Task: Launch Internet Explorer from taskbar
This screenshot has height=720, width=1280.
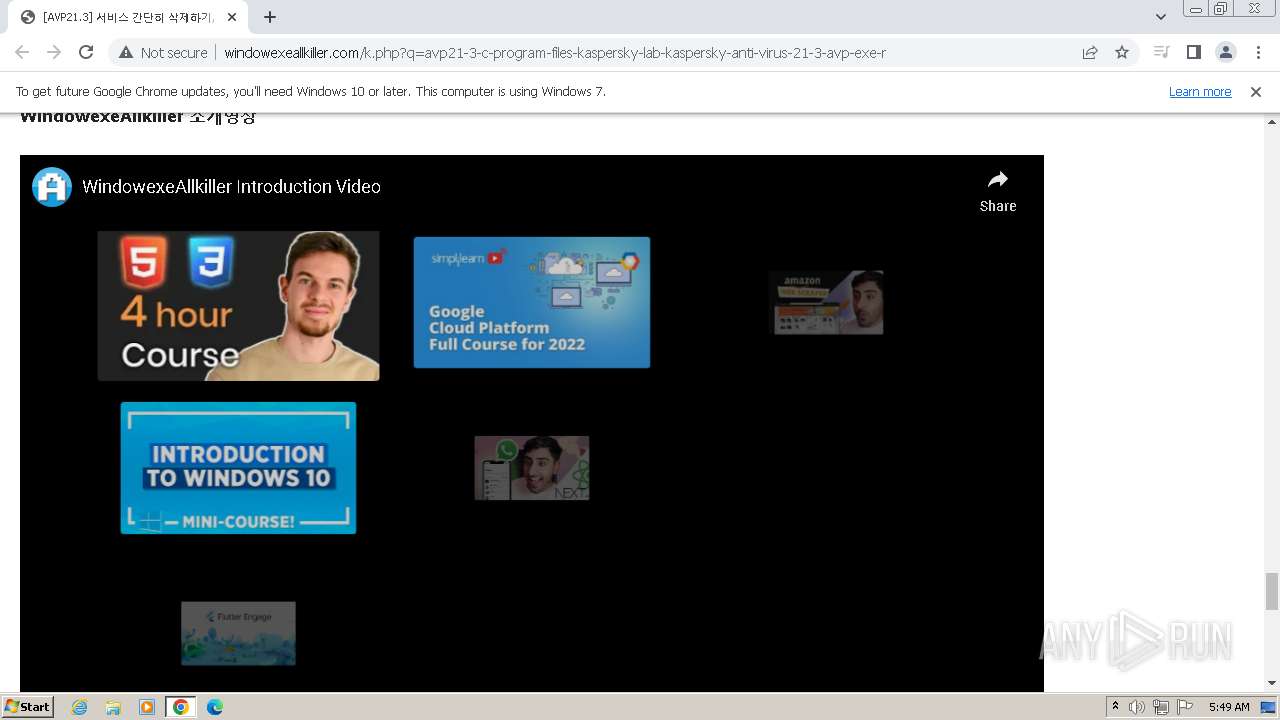Action: point(80,707)
